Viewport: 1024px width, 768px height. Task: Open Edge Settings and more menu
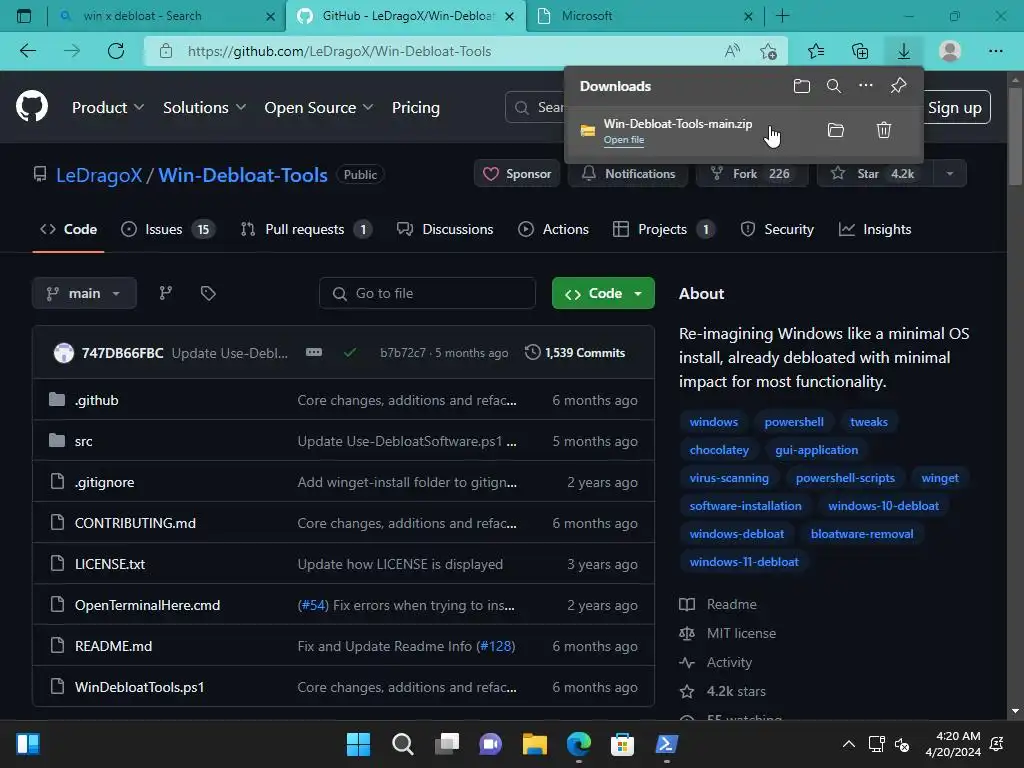995,51
